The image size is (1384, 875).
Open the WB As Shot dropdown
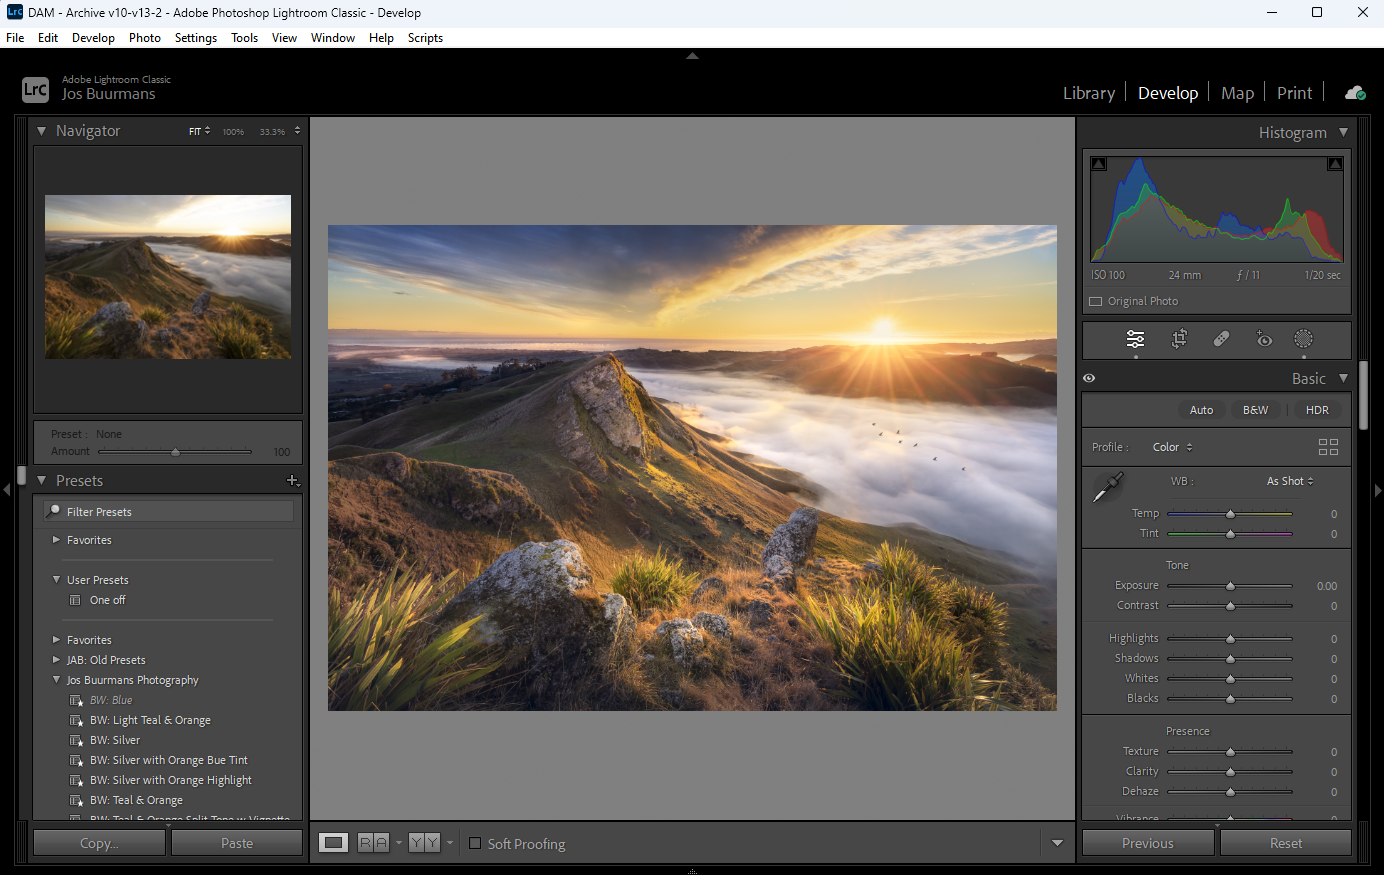[1289, 481]
